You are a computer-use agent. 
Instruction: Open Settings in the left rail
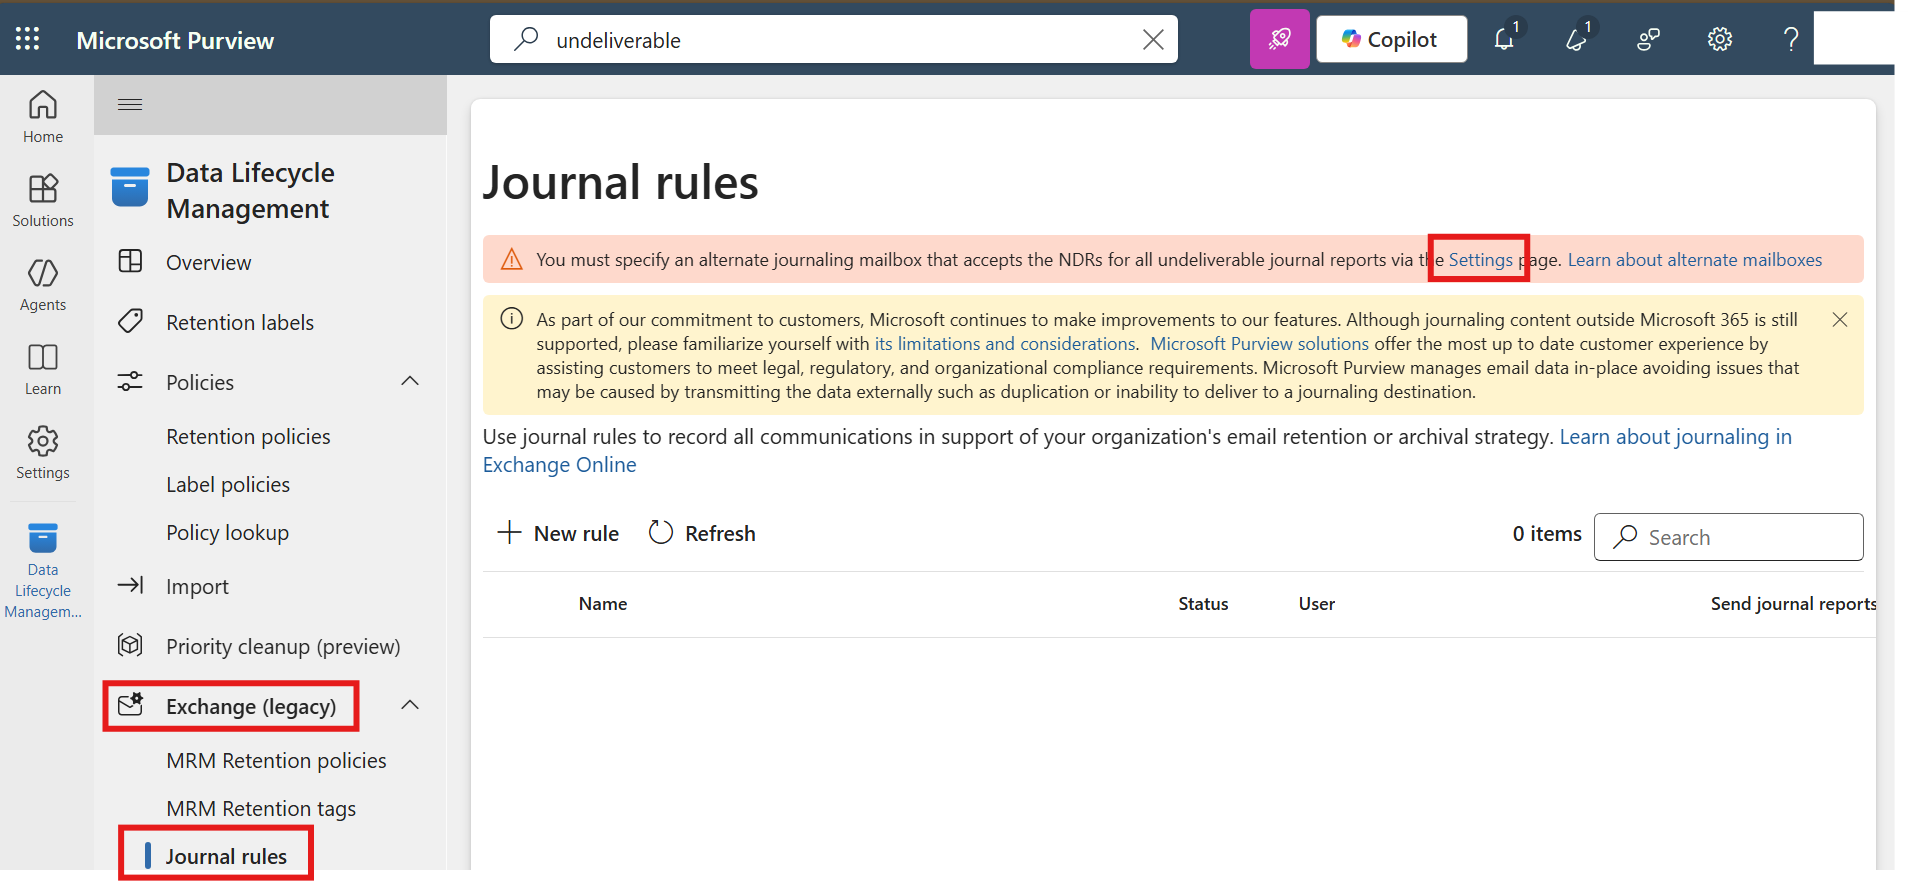point(43,453)
